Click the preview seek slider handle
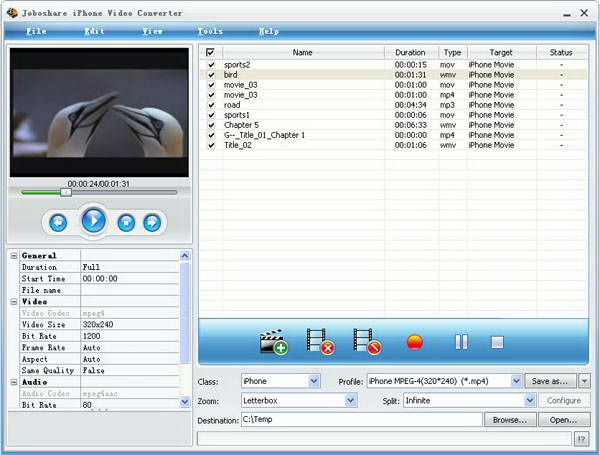600x455 pixels. click(66, 192)
